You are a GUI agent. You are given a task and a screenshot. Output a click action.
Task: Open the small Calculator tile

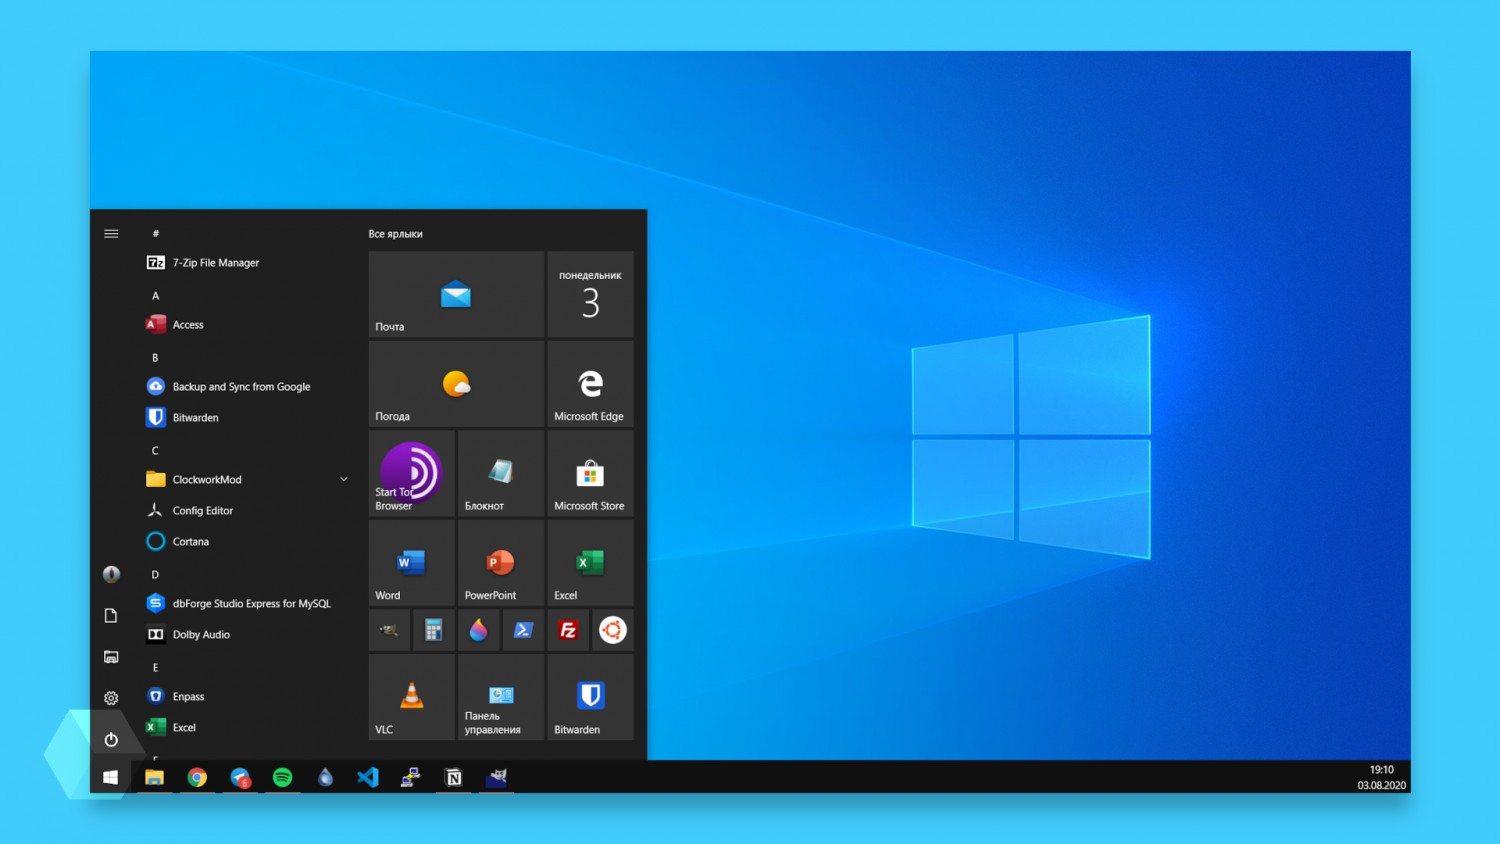tap(433, 630)
